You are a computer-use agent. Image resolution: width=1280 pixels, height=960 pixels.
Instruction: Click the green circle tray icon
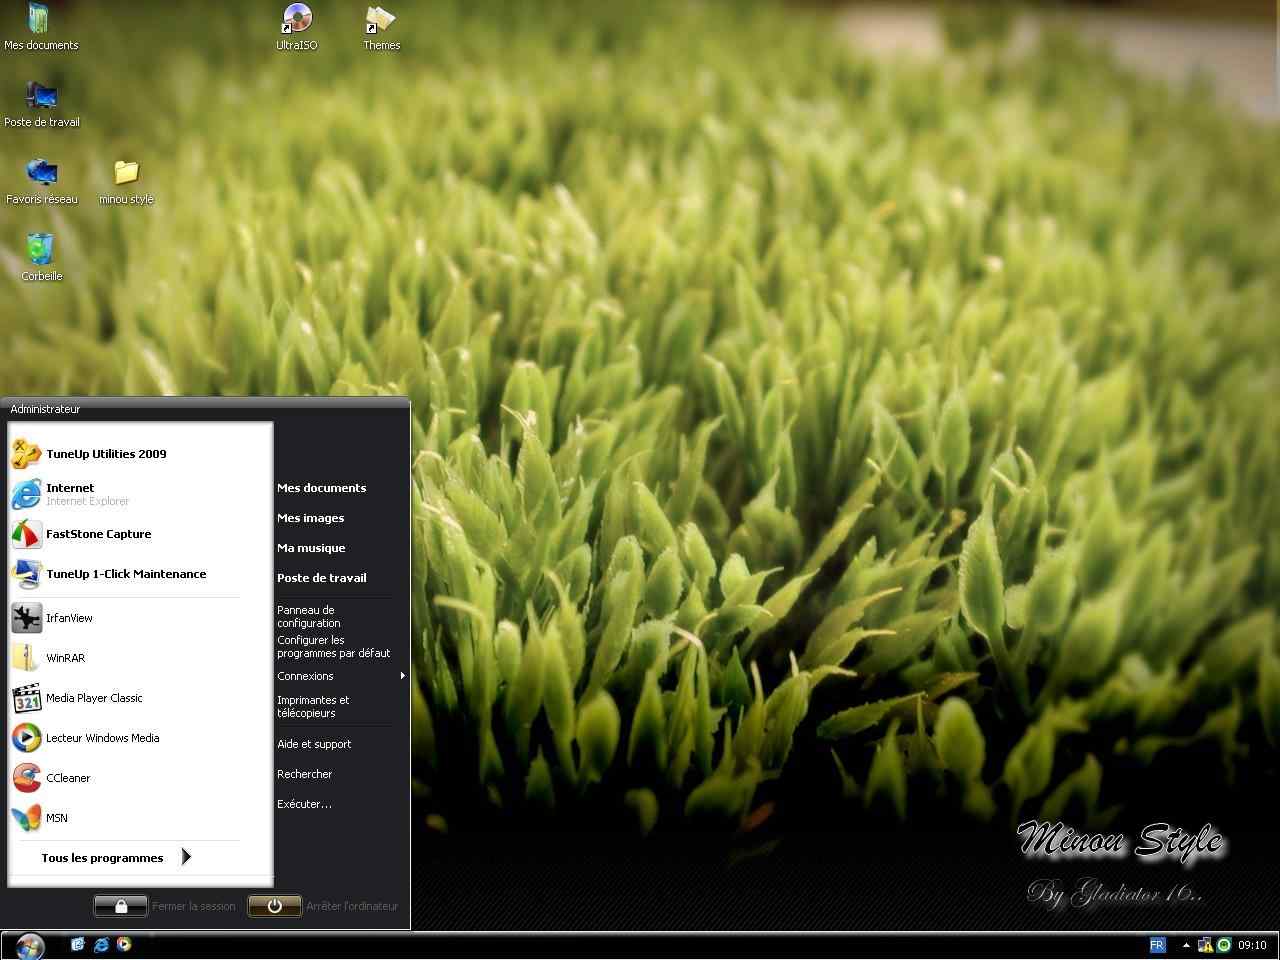(x=1224, y=945)
